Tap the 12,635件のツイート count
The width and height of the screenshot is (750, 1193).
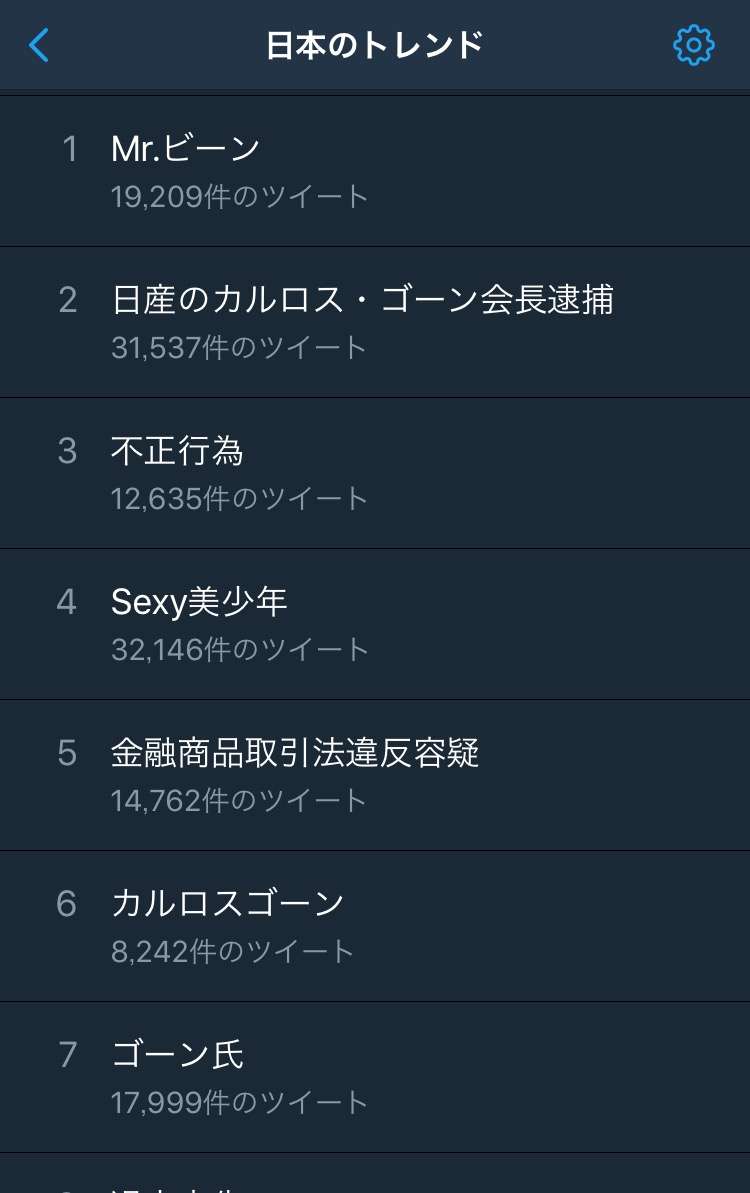tap(240, 498)
